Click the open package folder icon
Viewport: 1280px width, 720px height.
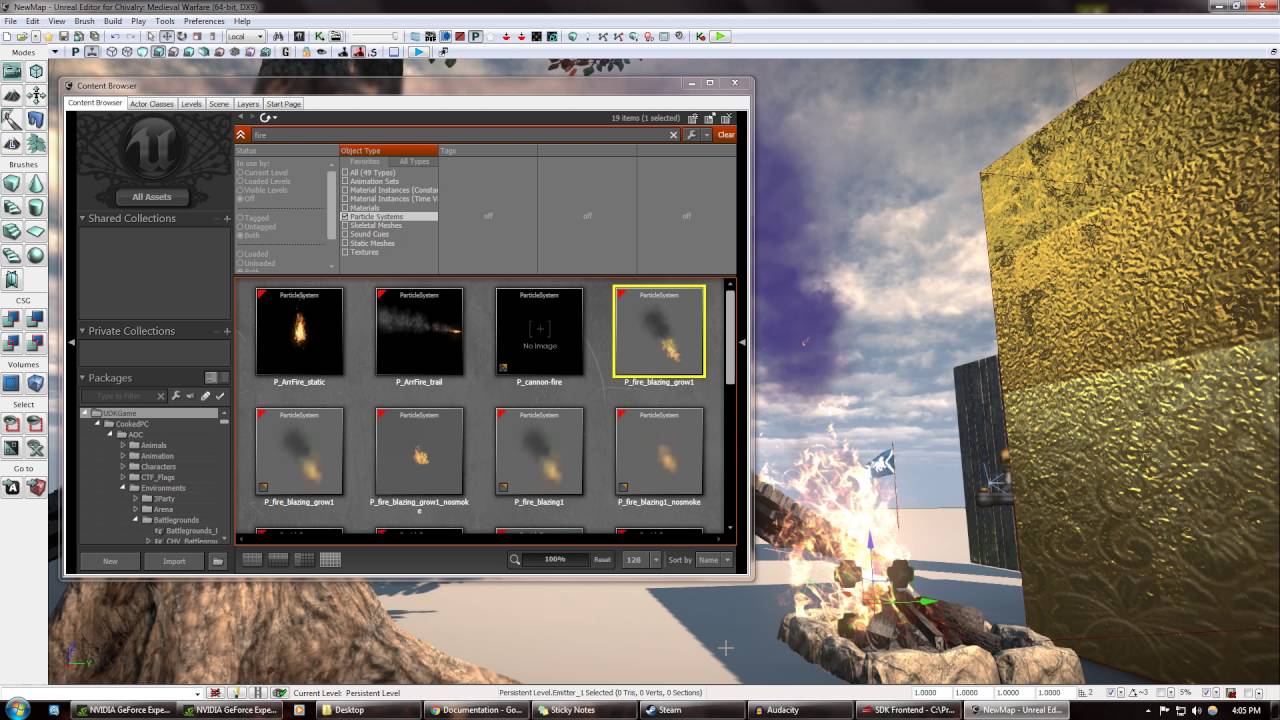[217, 561]
